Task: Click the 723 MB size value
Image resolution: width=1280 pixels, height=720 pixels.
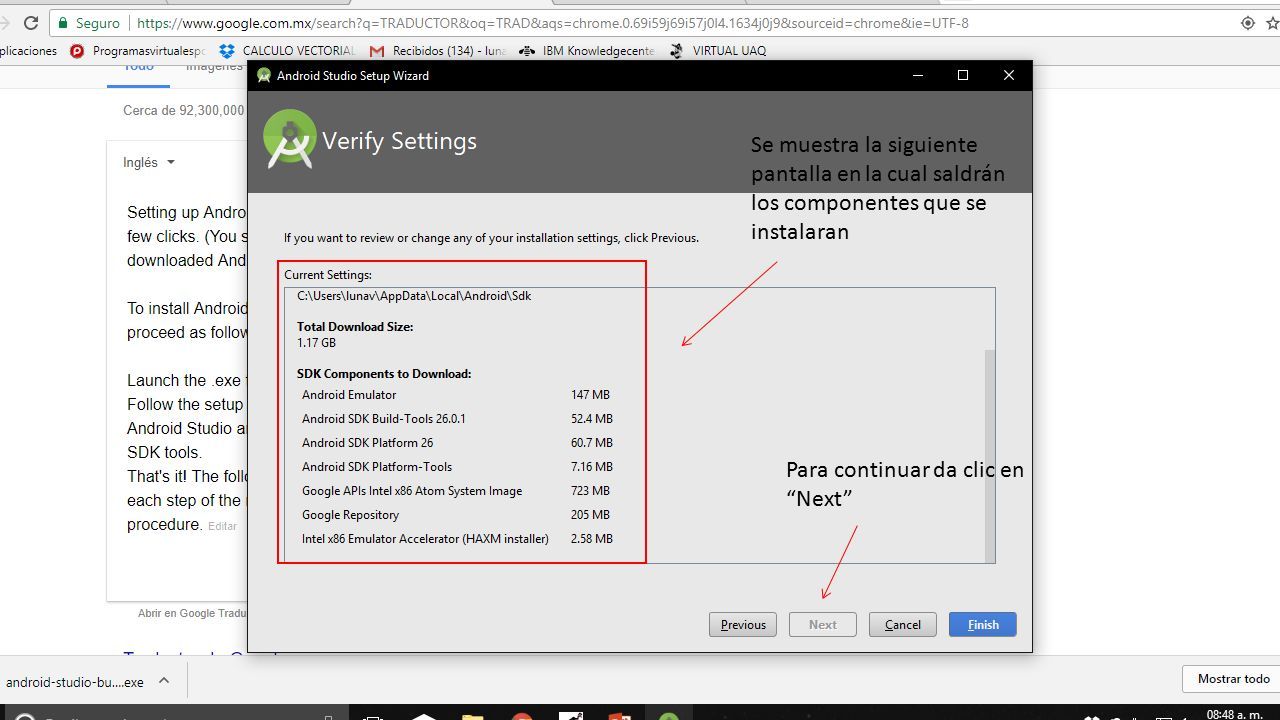Action: click(590, 491)
